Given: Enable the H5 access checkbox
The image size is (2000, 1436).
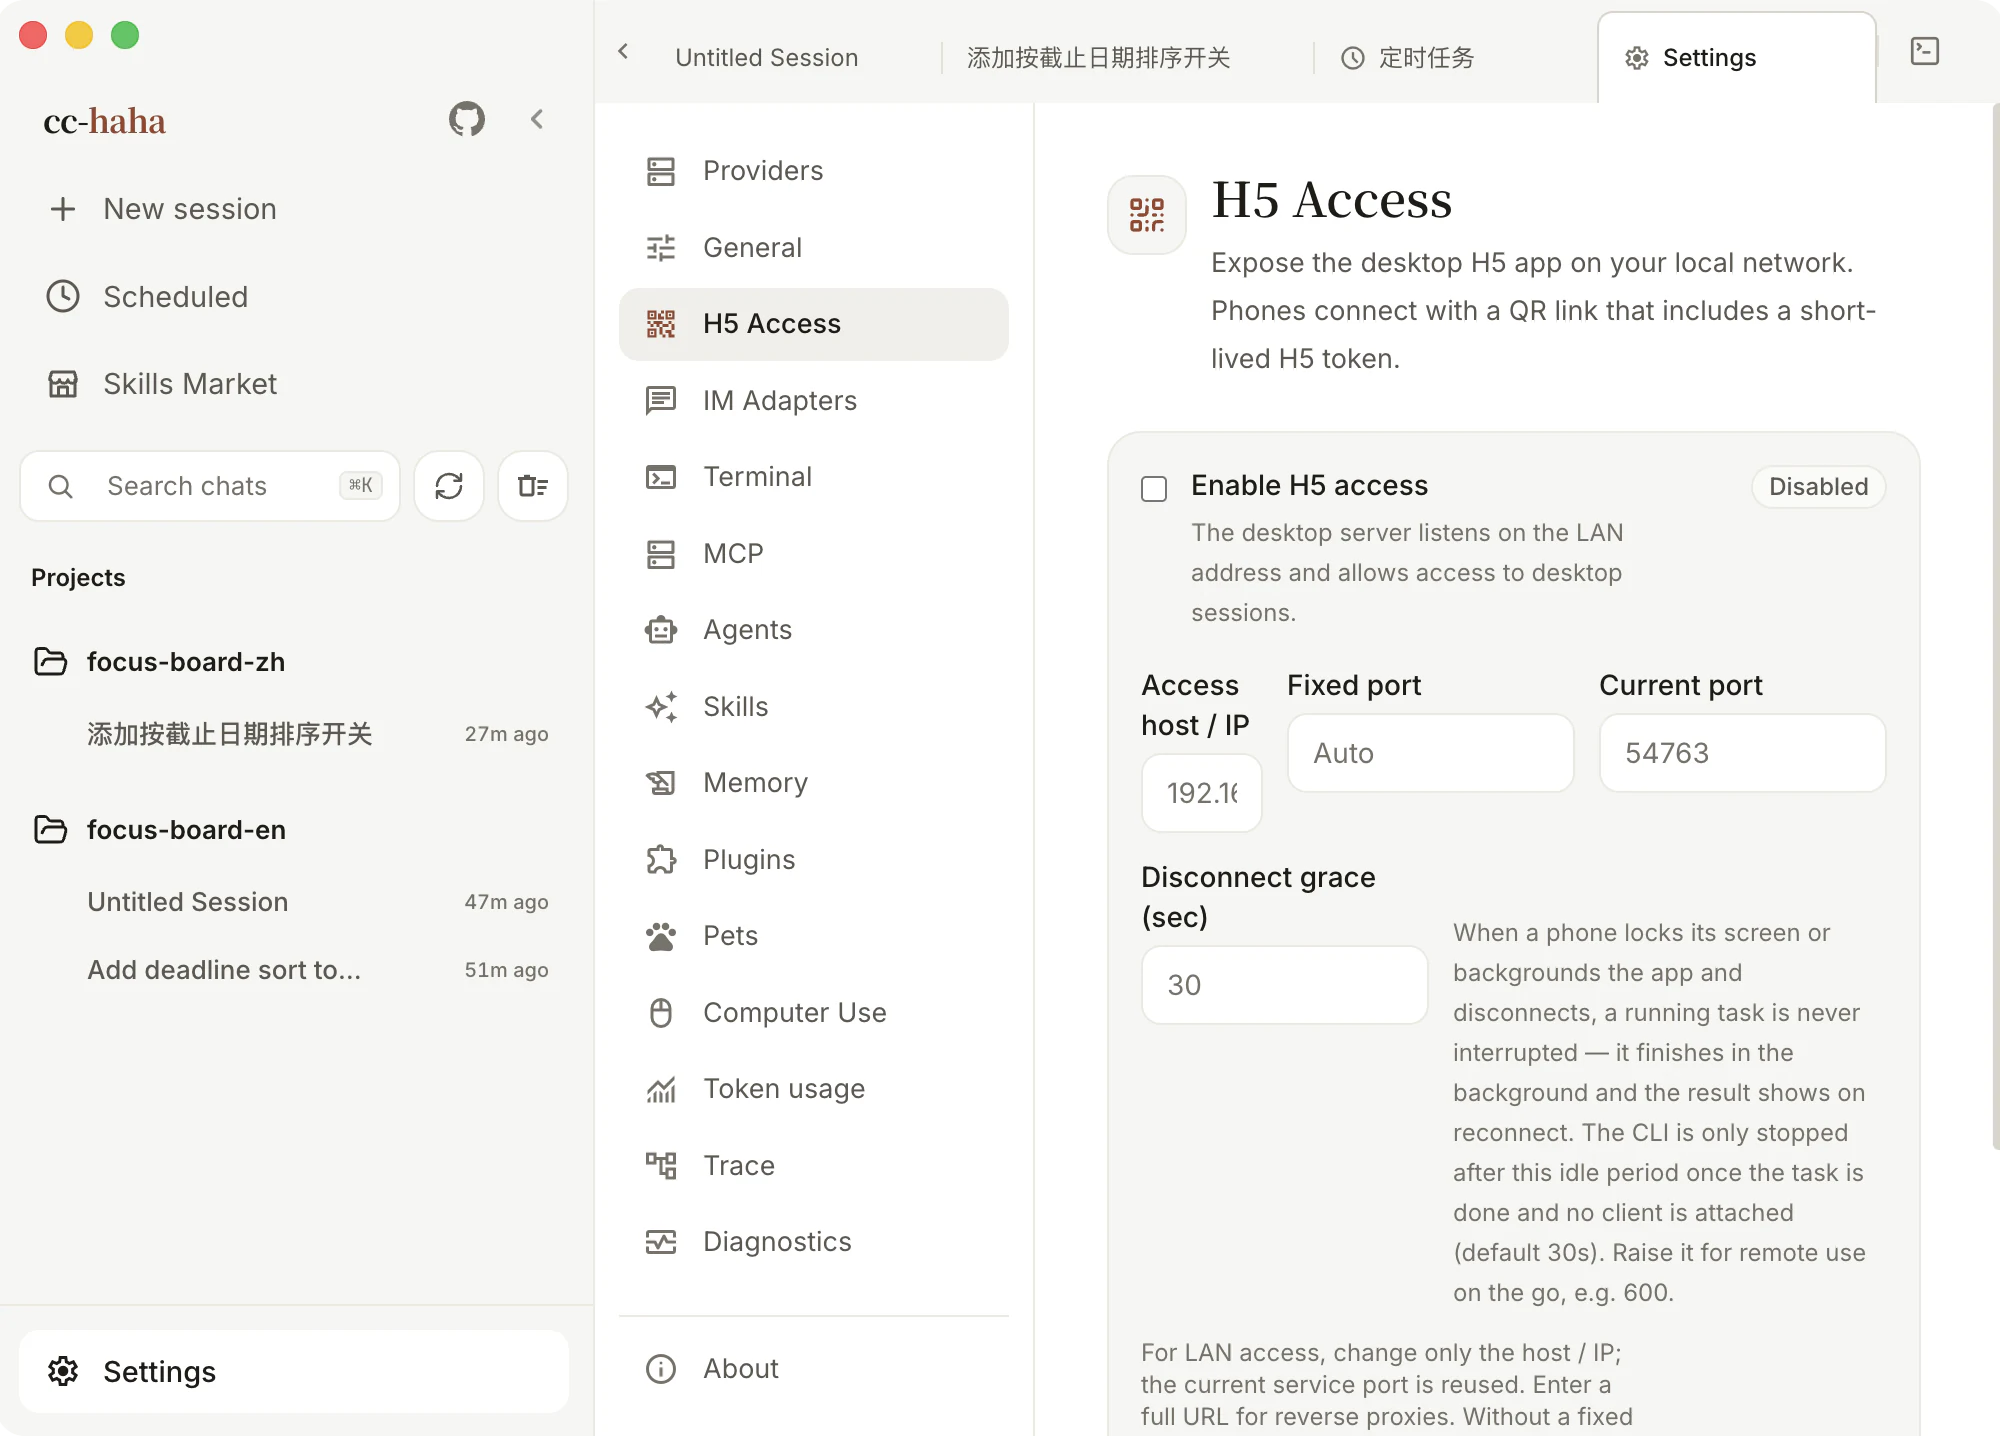Looking at the screenshot, I should (x=1154, y=488).
